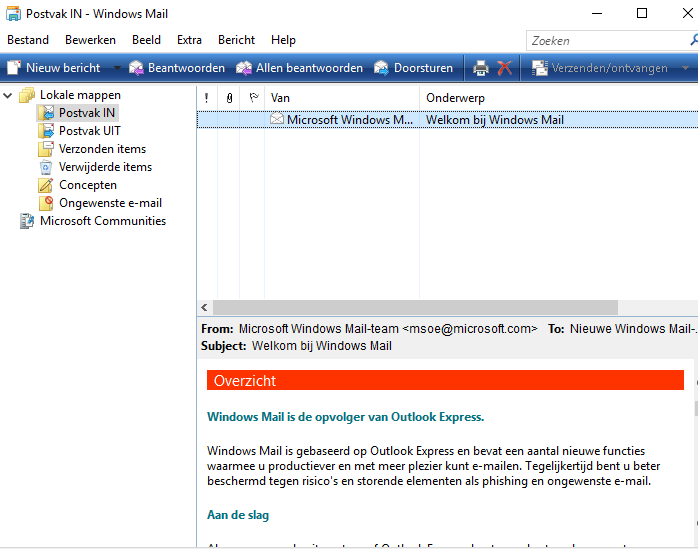Collapse the Lokale mappen tree node
Screen dimensions: 698x549
pos(9,95)
